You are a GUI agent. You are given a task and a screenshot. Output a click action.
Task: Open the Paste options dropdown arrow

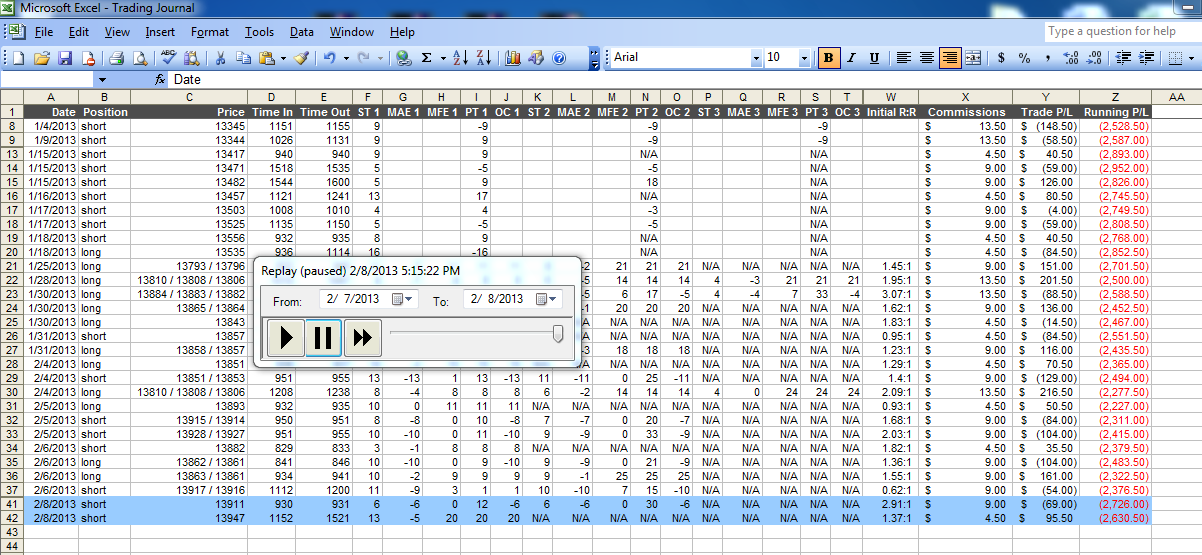pos(283,58)
